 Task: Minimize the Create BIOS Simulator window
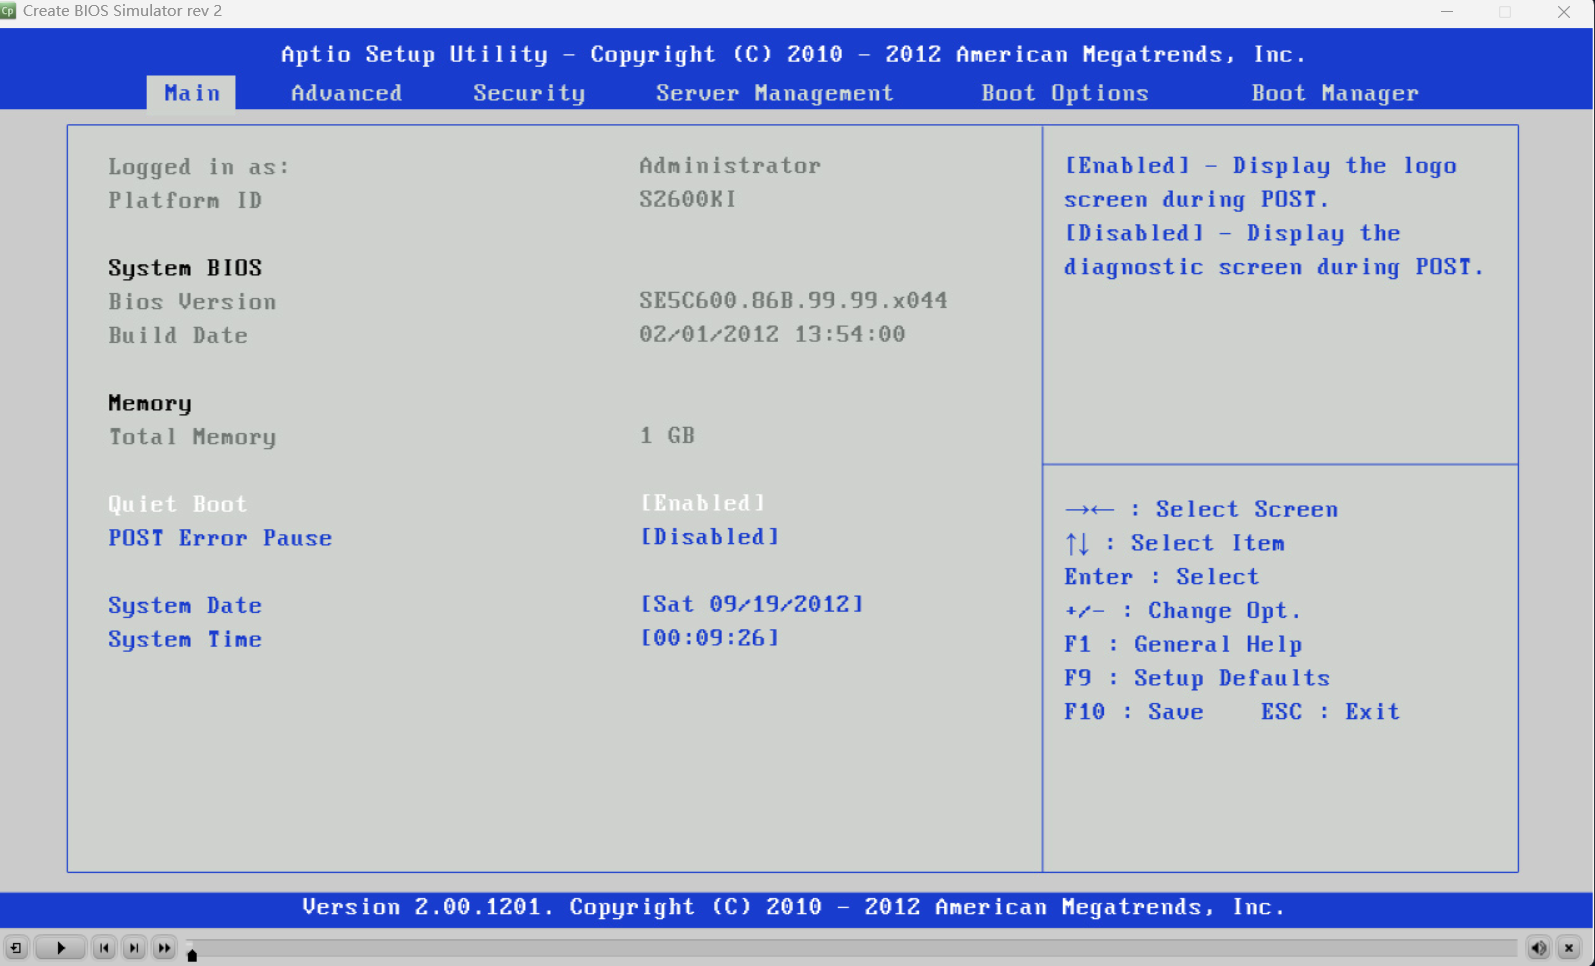pos(1447,12)
